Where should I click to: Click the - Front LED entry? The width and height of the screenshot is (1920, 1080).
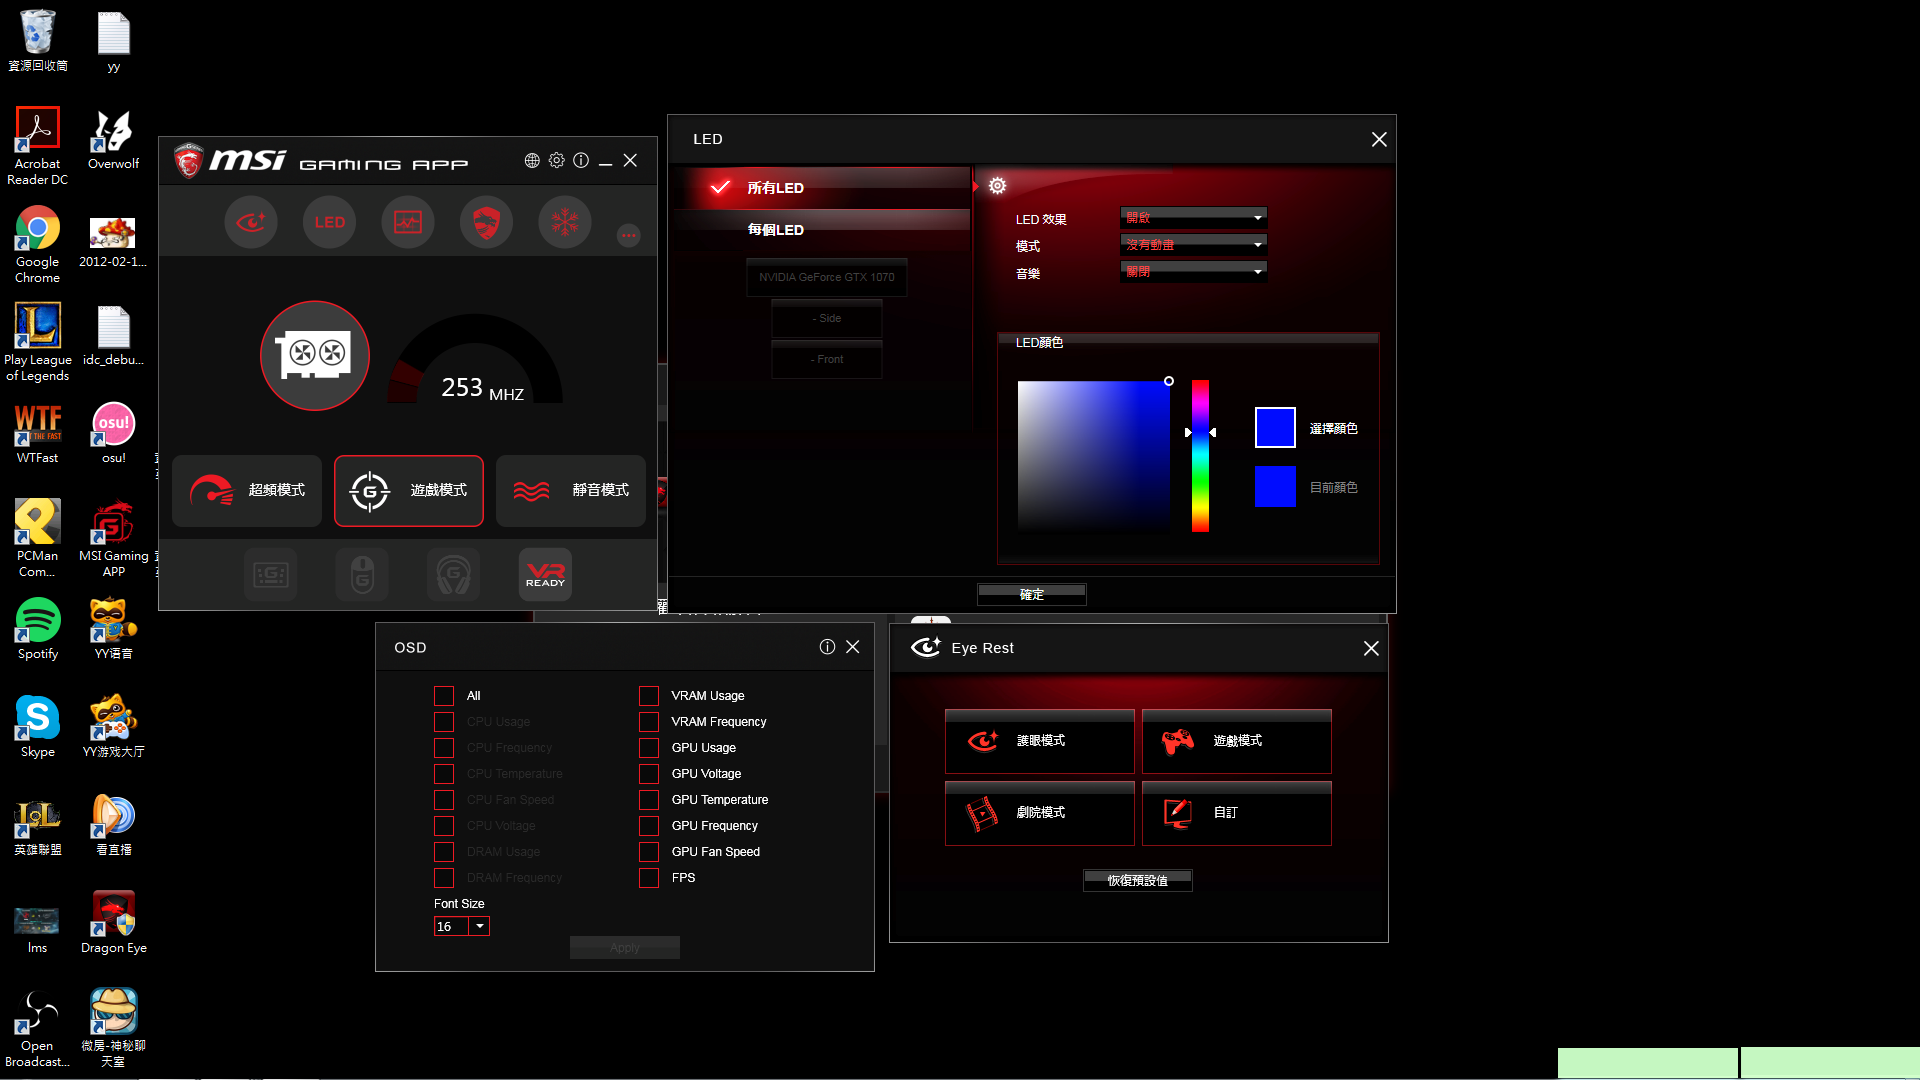click(x=827, y=359)
